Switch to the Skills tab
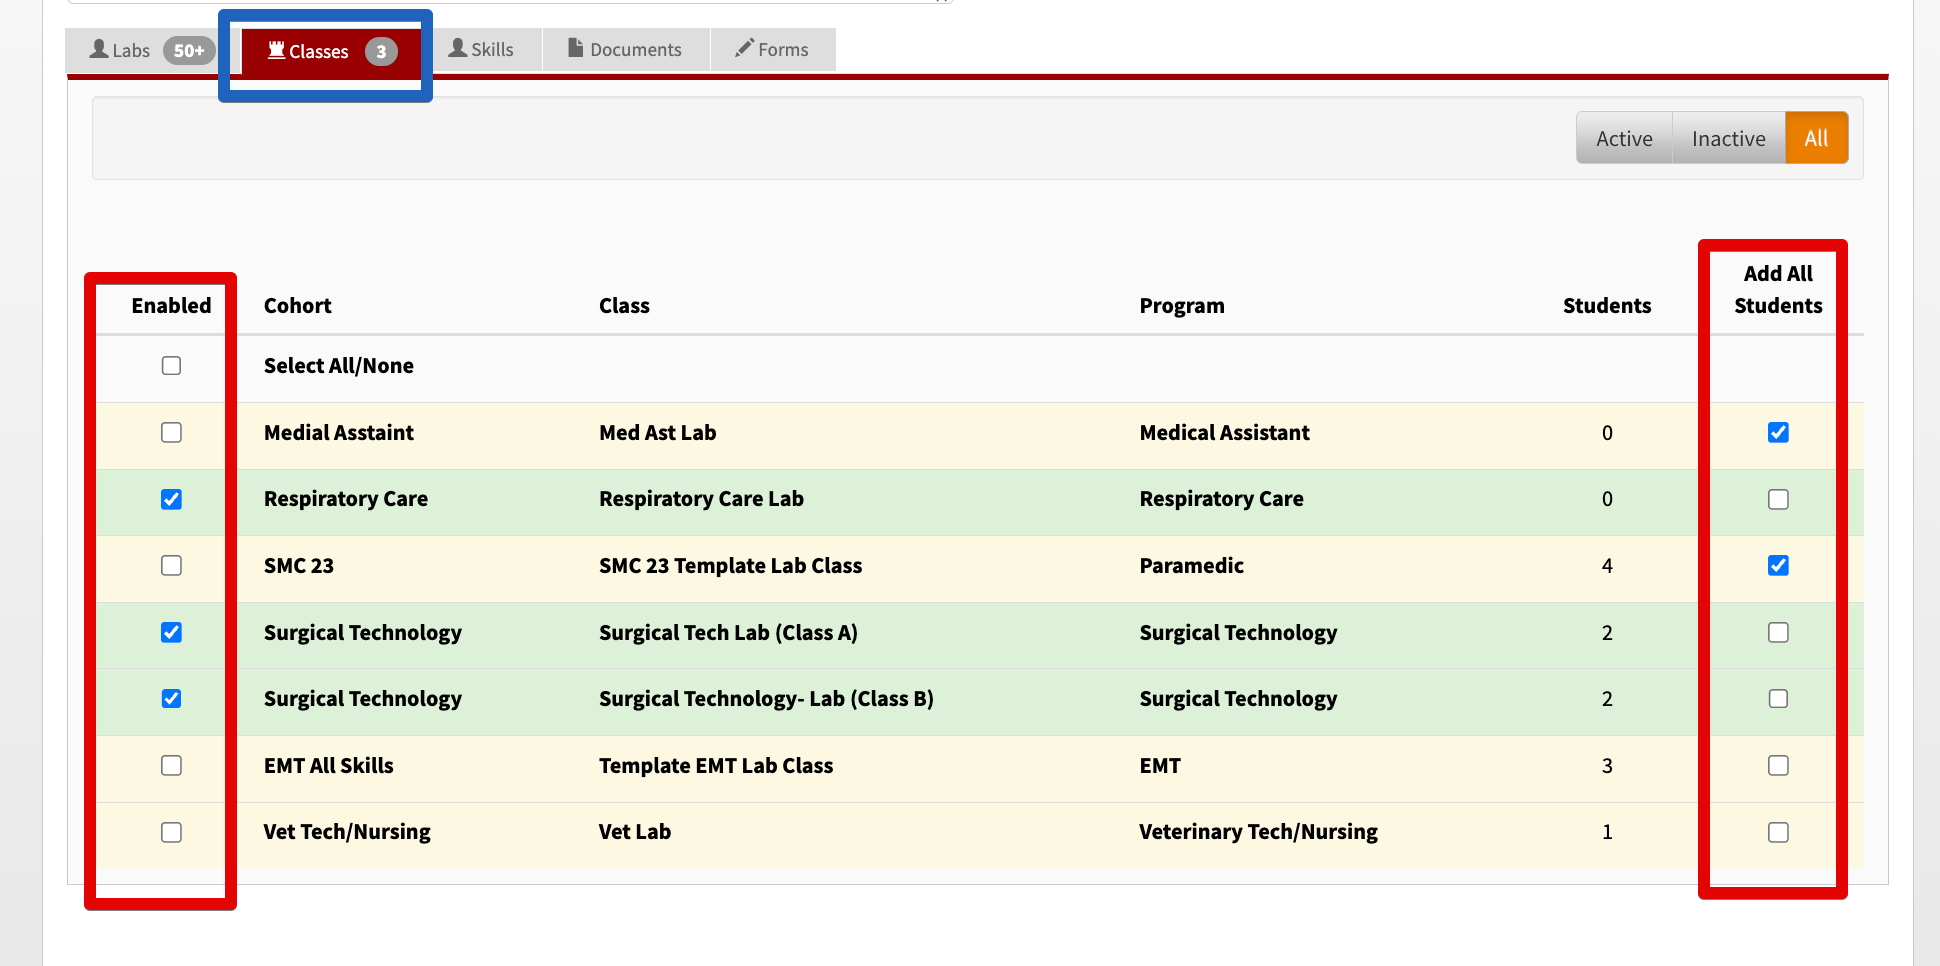 click(x=481, y=49)
